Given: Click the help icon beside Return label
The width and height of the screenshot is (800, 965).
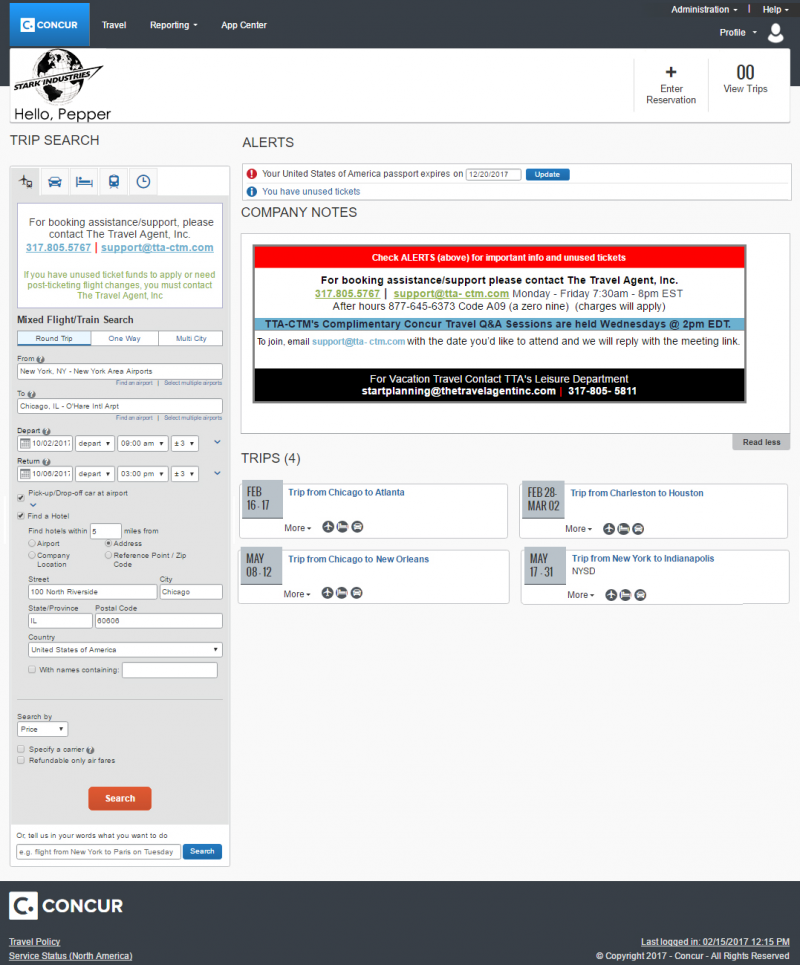Looking at the screenshot, I should click(x=46, y=462).
